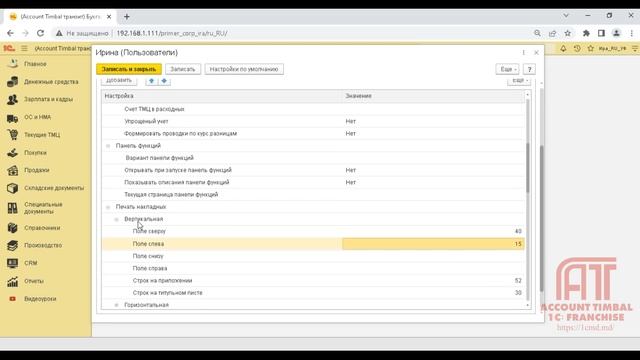Open a new browser tab
The width and height of the screenshot is (640, 360).
point(127,17)
